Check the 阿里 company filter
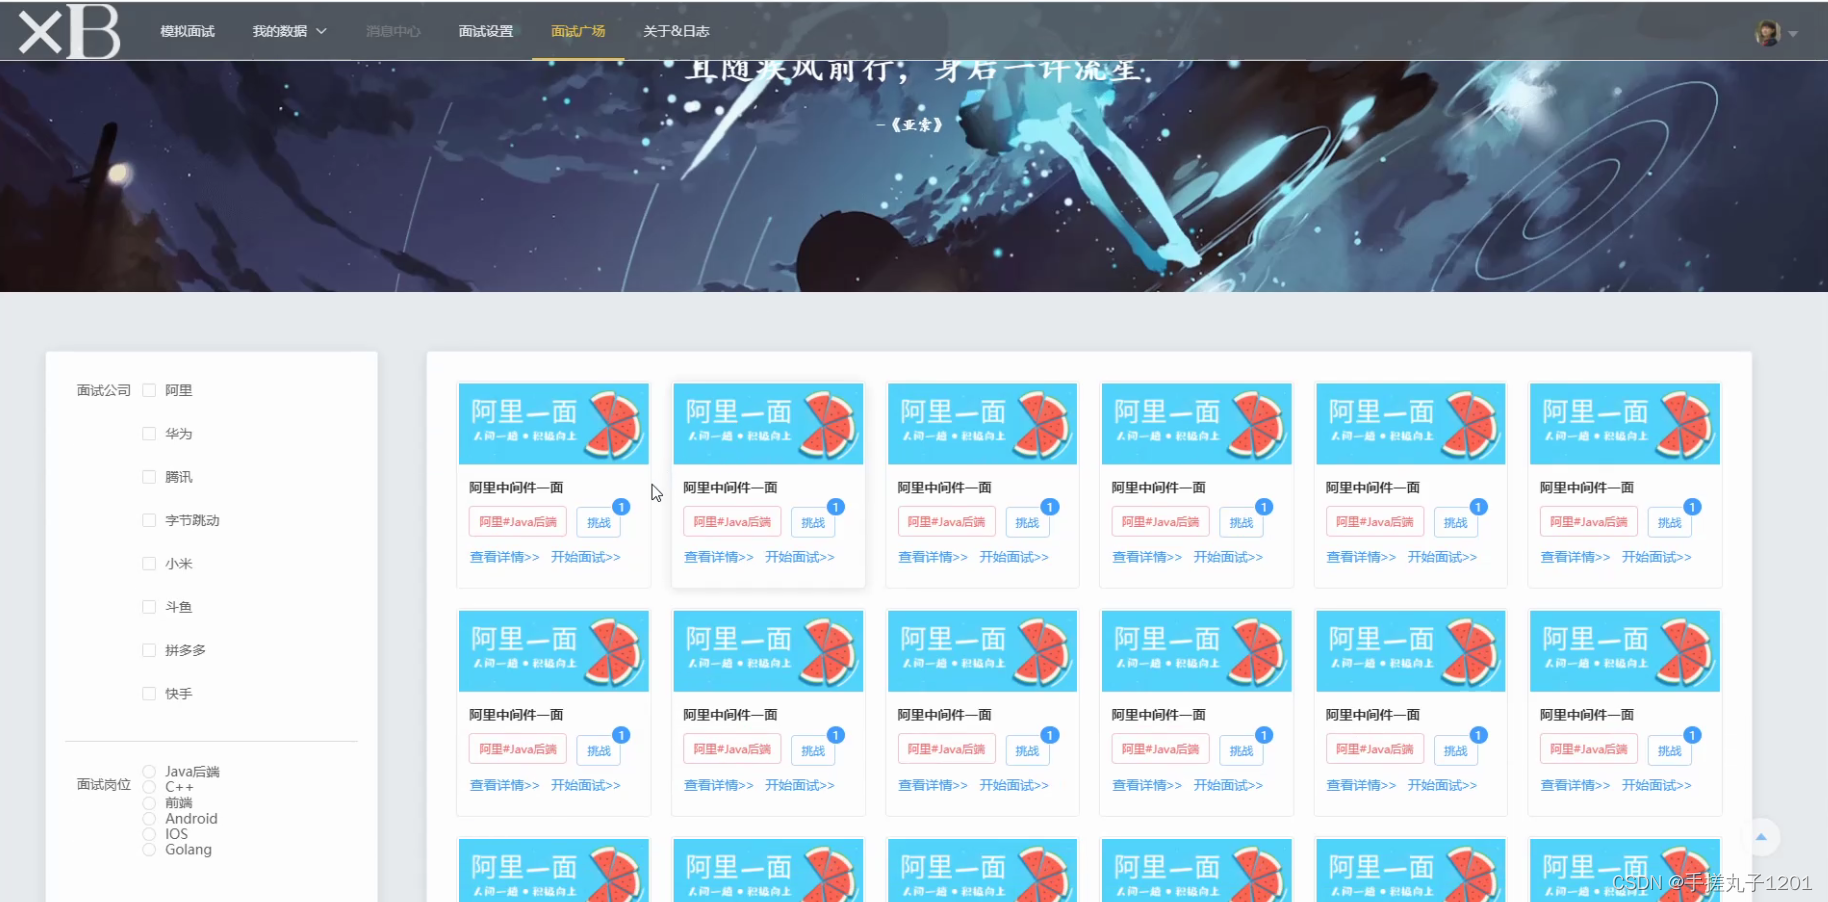The width and height of the screenshot is (1828, 902). tap(149, 390)
